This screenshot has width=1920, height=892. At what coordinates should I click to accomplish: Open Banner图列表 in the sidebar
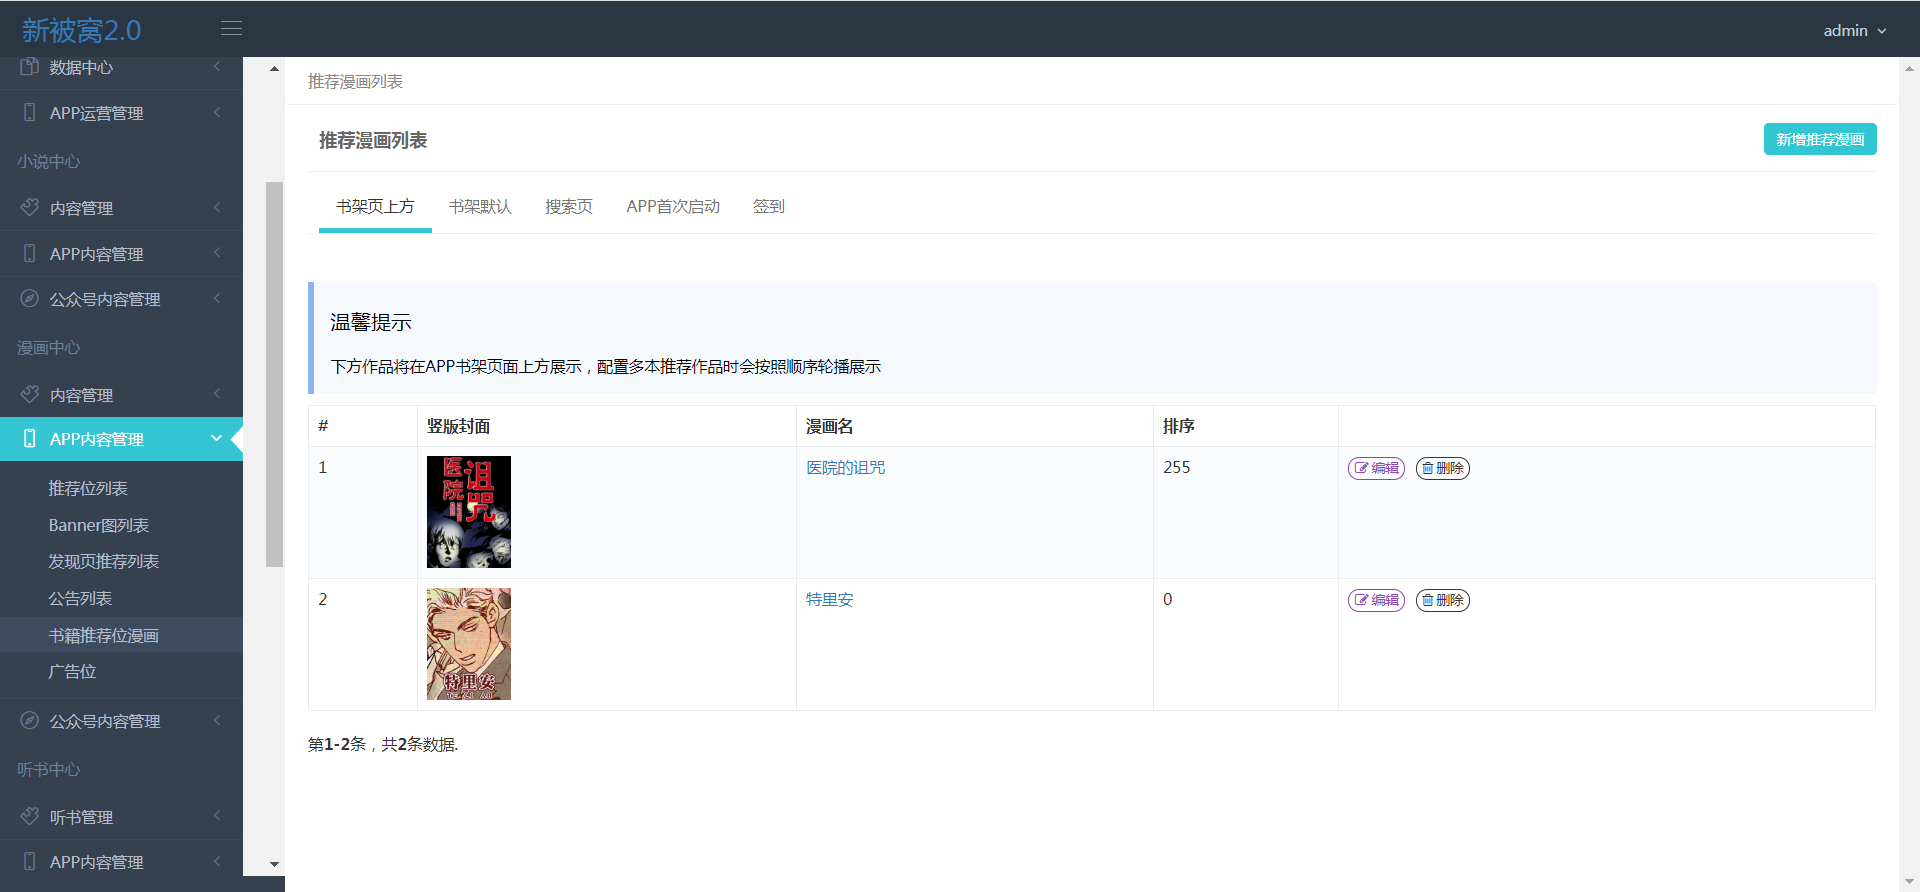pos(99,525)
